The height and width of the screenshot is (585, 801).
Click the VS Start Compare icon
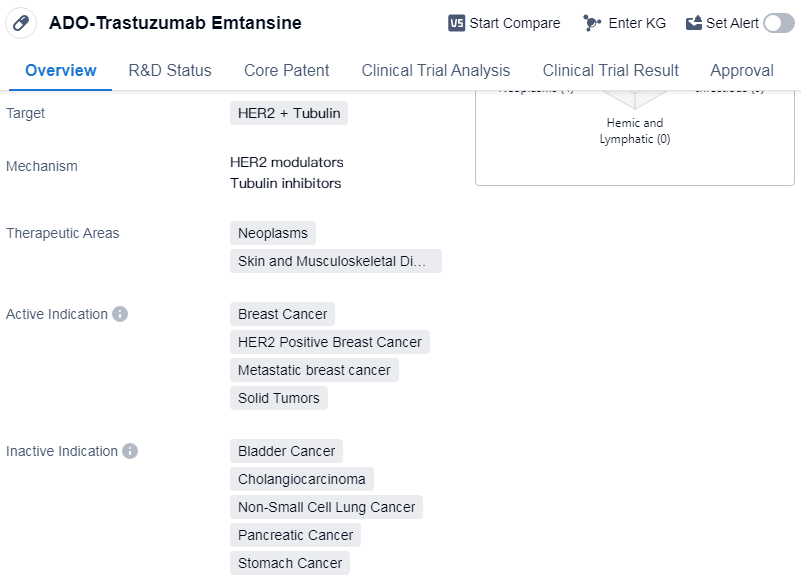pos(457,23)
